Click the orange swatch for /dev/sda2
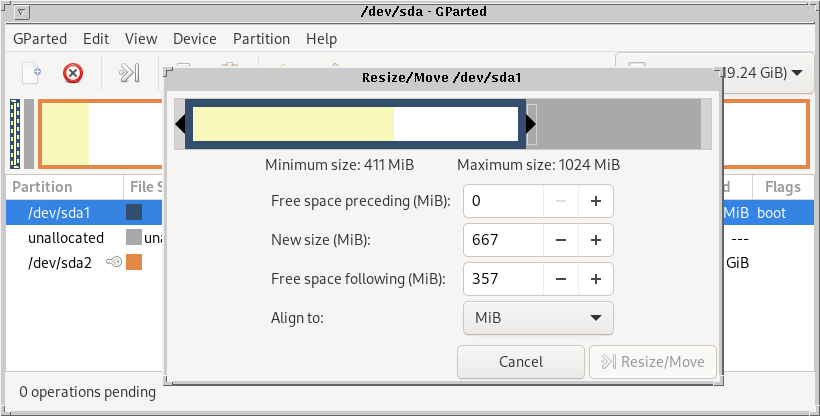Screen dimensions: 820x416 coord(134,262)
